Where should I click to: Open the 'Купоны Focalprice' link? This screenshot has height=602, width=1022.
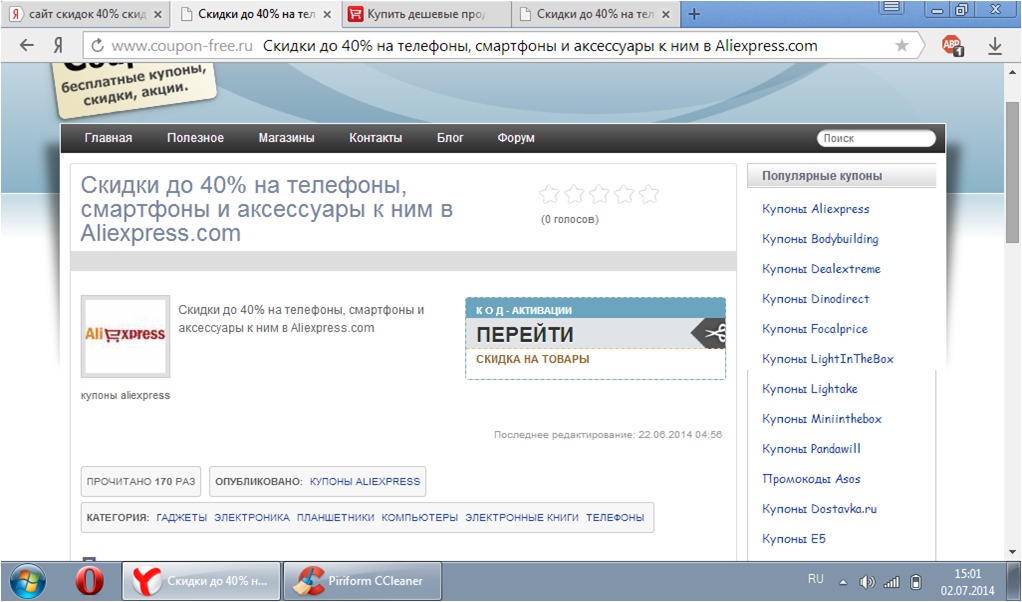click(815, 329)
